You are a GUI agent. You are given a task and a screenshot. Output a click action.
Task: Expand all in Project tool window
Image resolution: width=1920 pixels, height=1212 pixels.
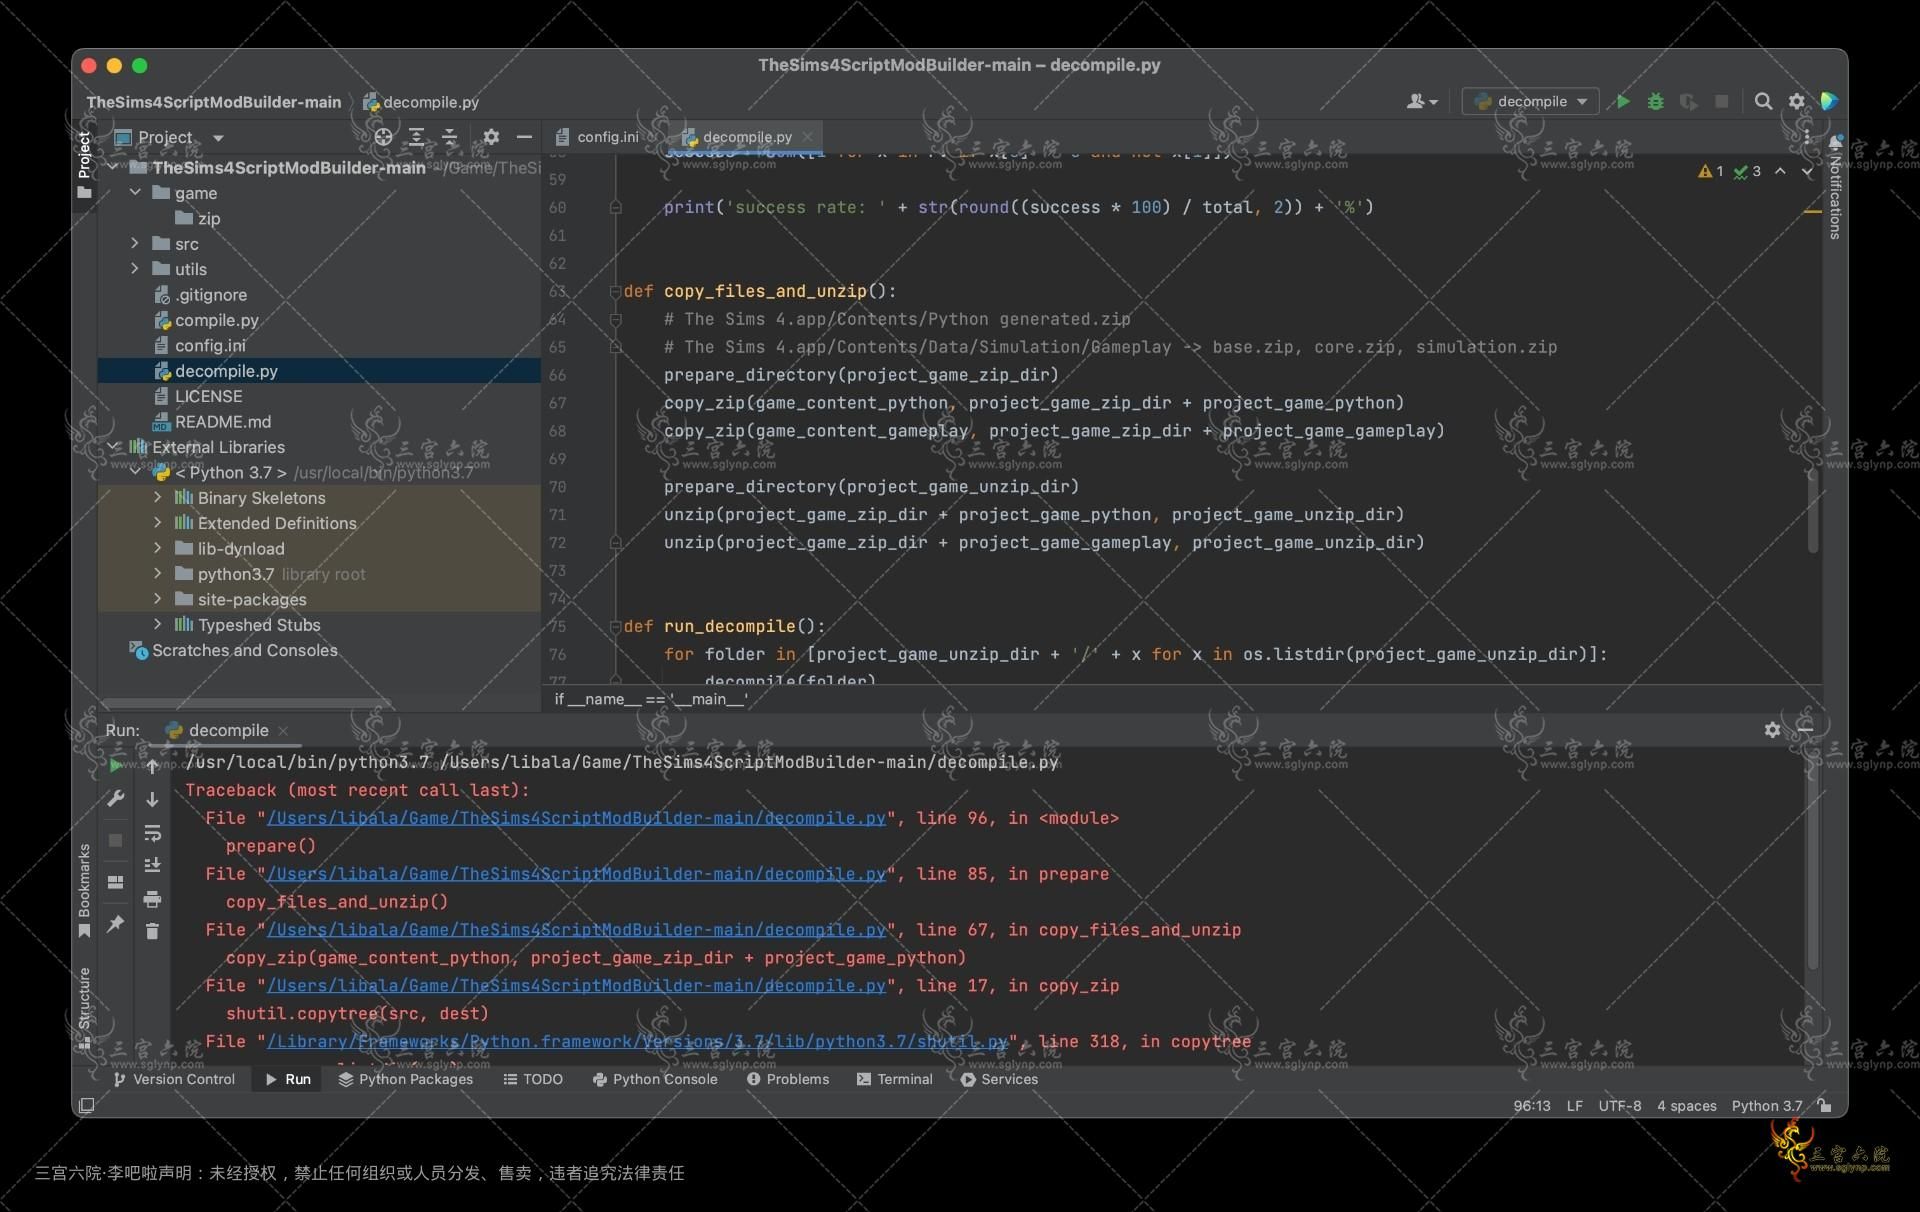coord(417,137)
